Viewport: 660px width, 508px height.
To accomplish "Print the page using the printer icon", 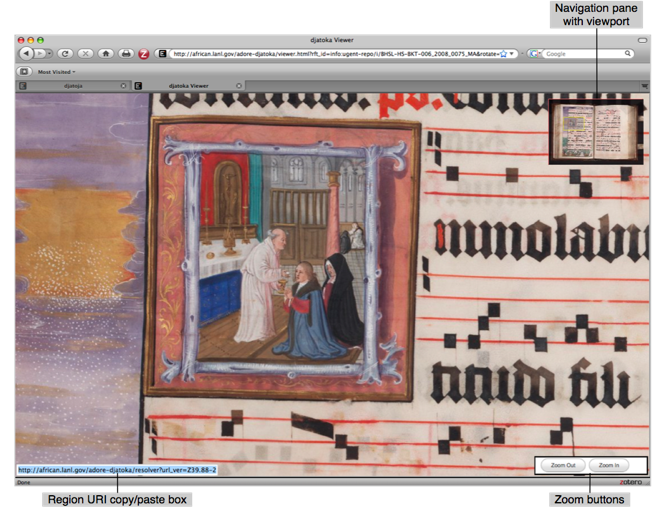I will point(126,54).
